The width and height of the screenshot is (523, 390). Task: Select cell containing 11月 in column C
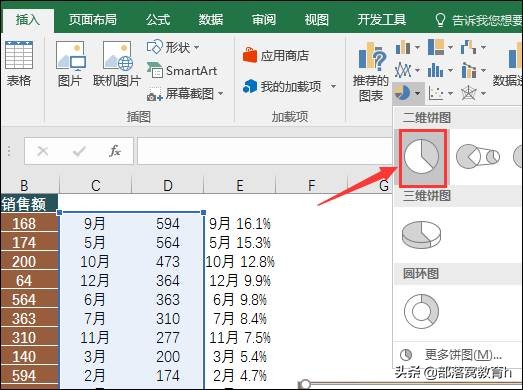pos(95,338)
